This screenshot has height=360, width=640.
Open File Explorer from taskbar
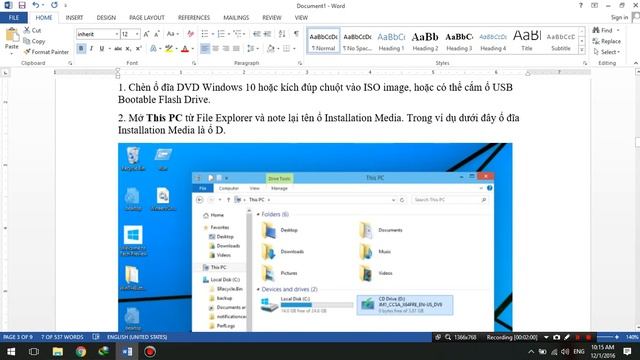coord(58,351)
